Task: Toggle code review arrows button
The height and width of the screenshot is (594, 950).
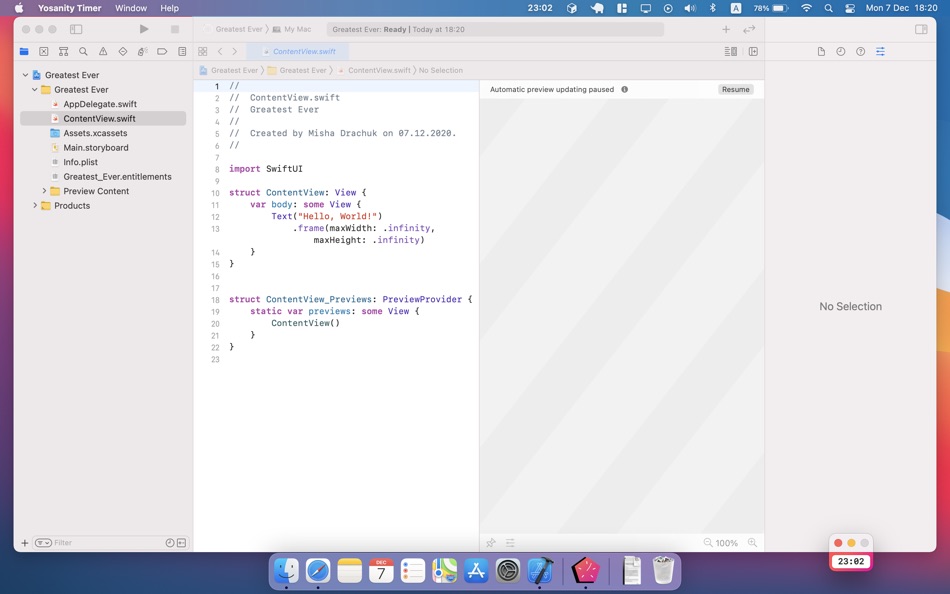Action: (749, 29)
